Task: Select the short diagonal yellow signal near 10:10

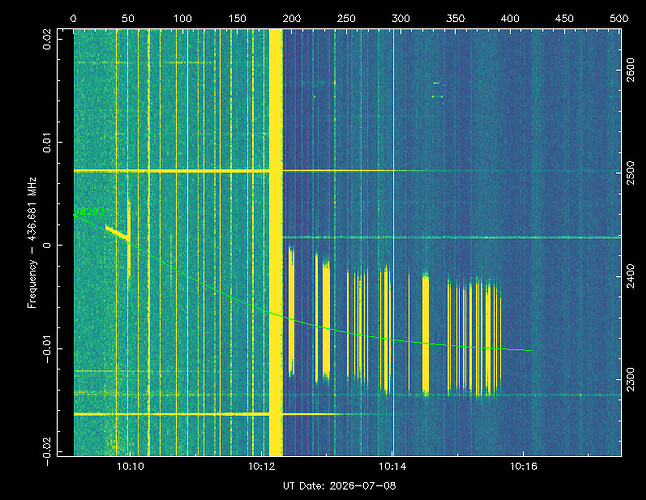Action: 117,233
